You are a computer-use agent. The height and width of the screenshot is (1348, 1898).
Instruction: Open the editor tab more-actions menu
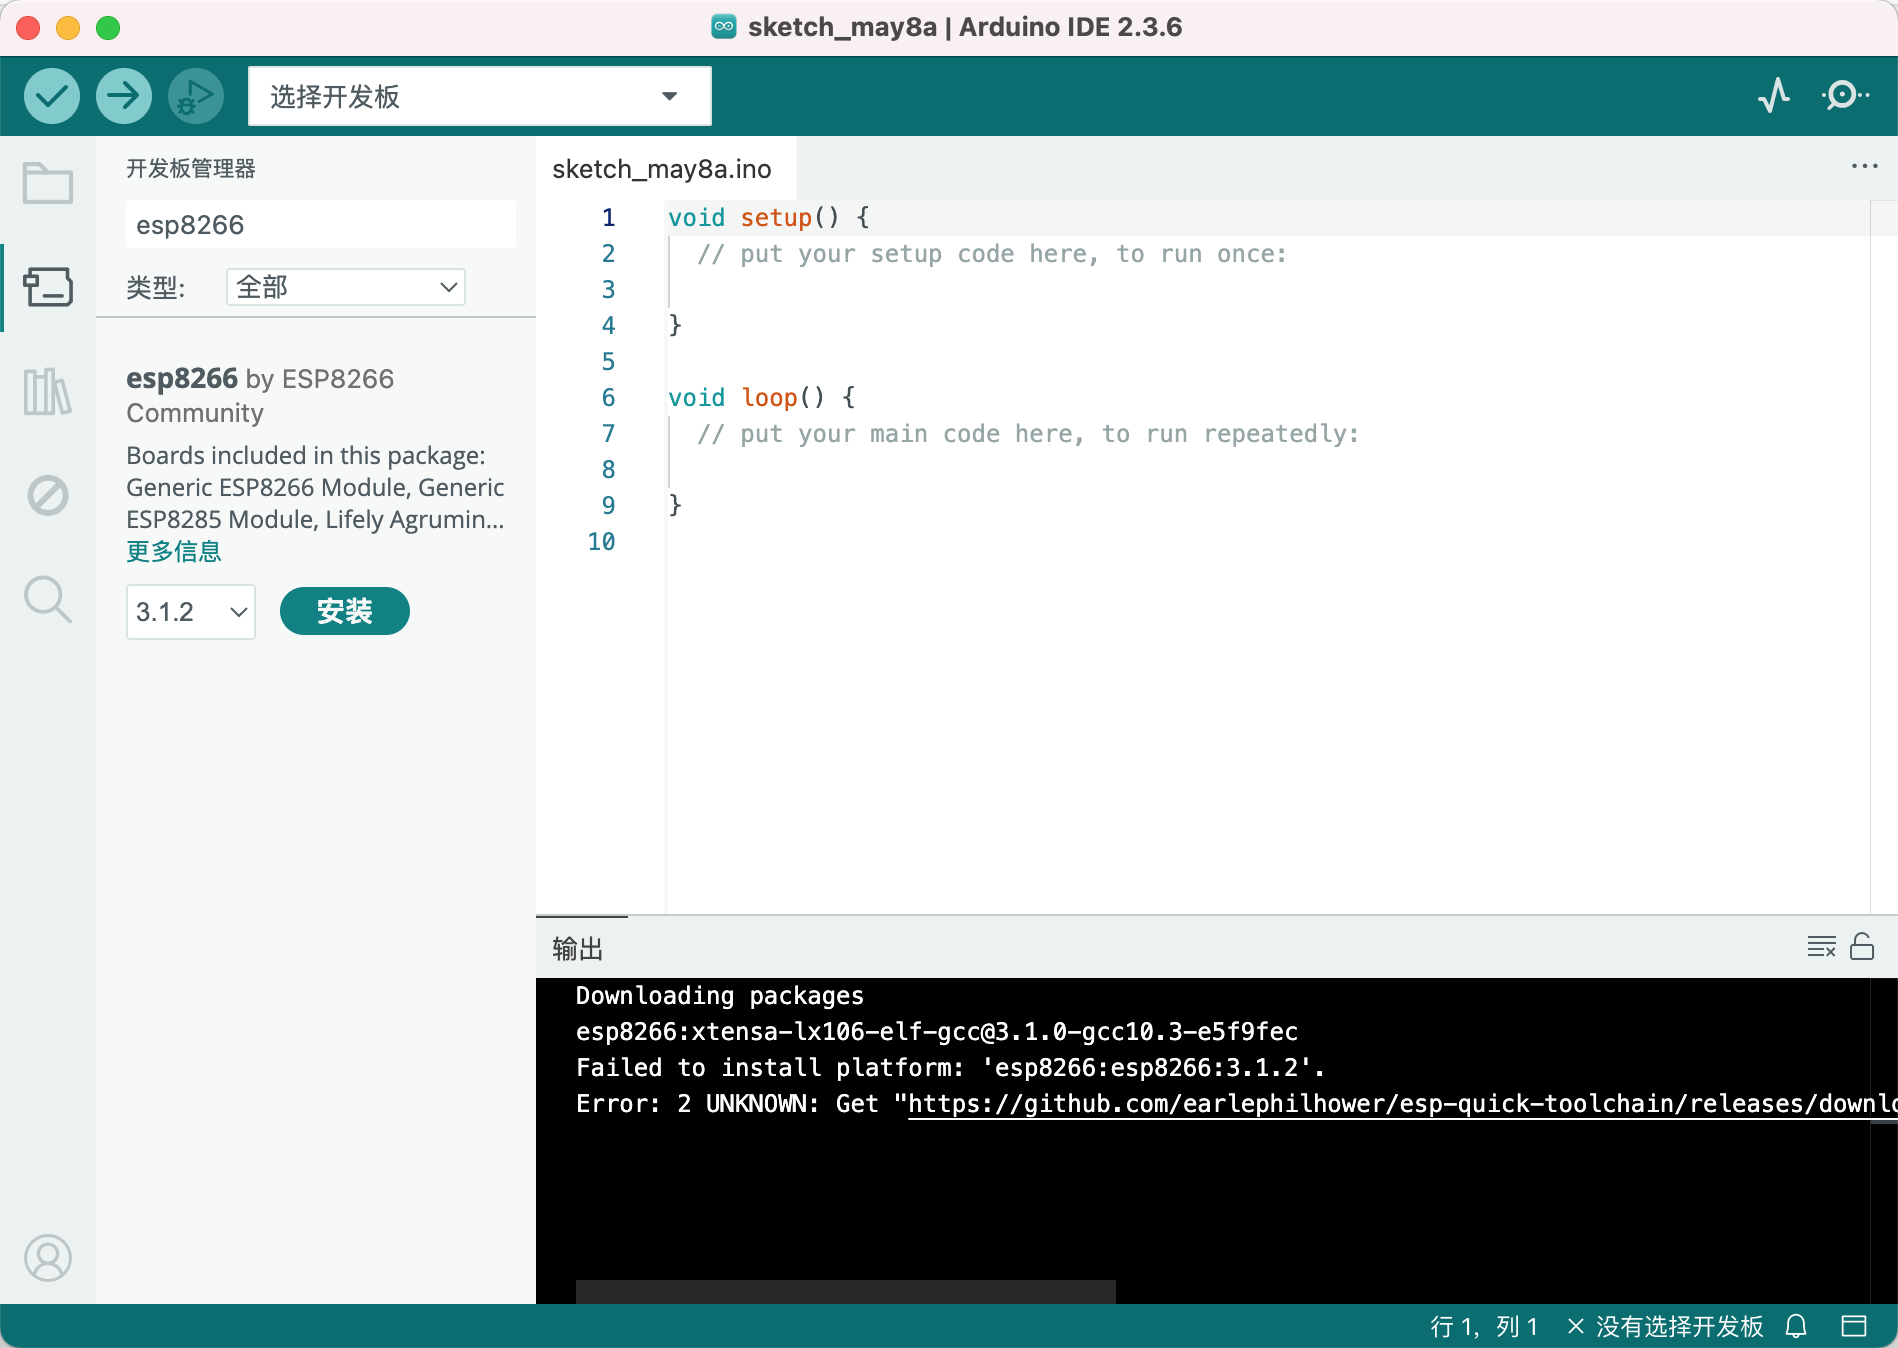tap(1864, 167)
